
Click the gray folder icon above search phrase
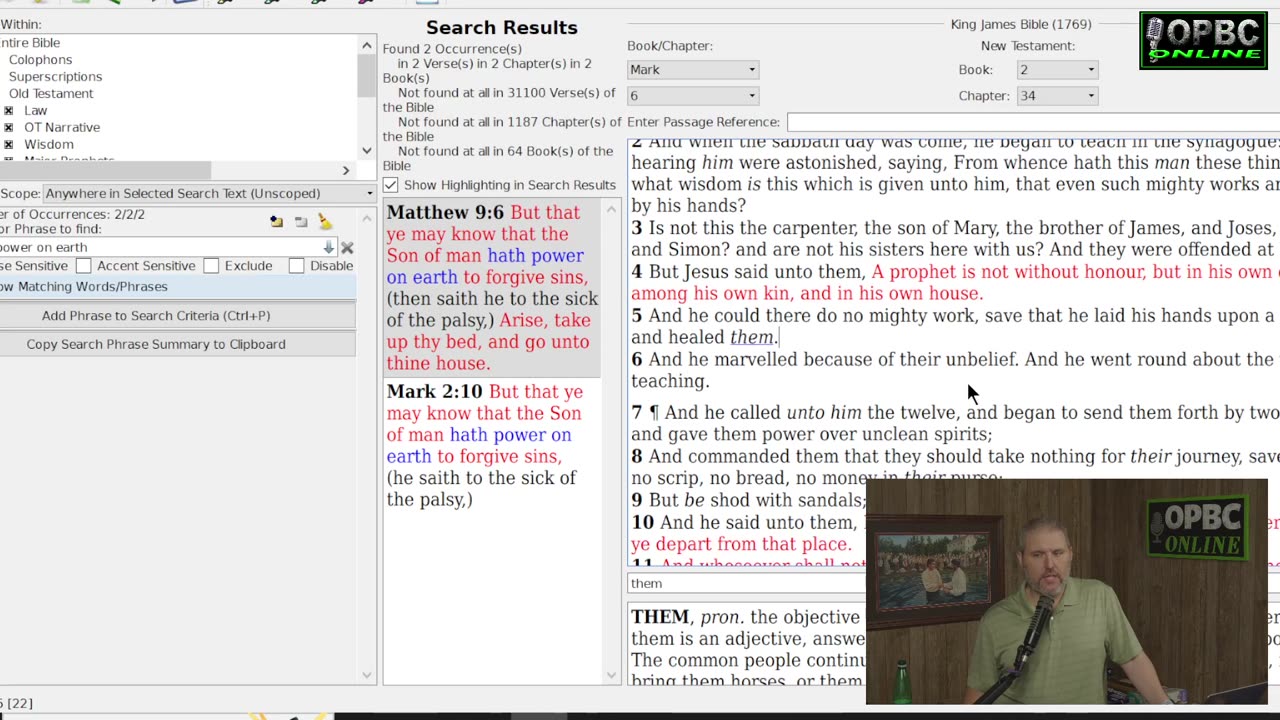(x=300, y=221)
